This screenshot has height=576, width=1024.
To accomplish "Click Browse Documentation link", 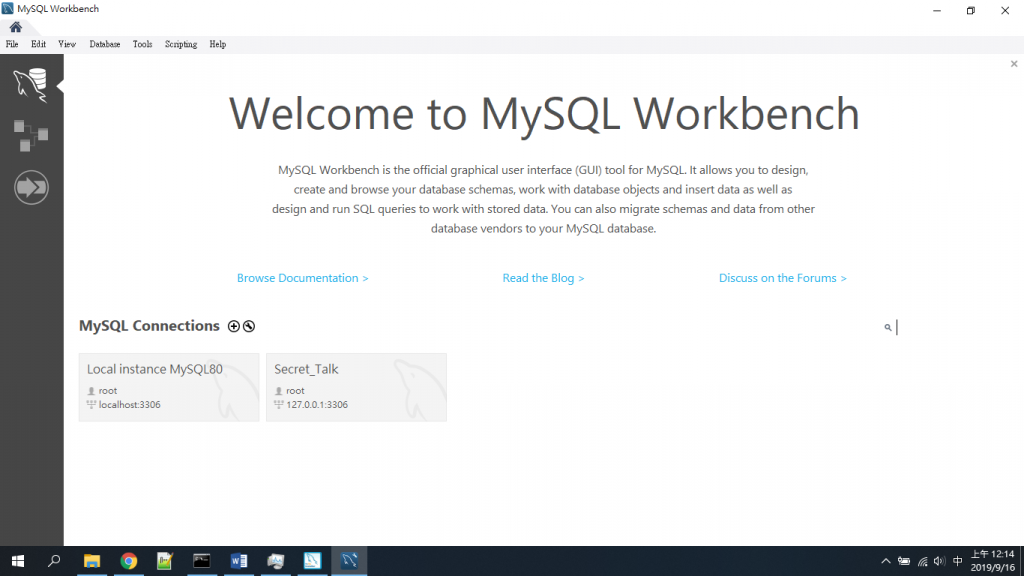I will tap(302, 278).
